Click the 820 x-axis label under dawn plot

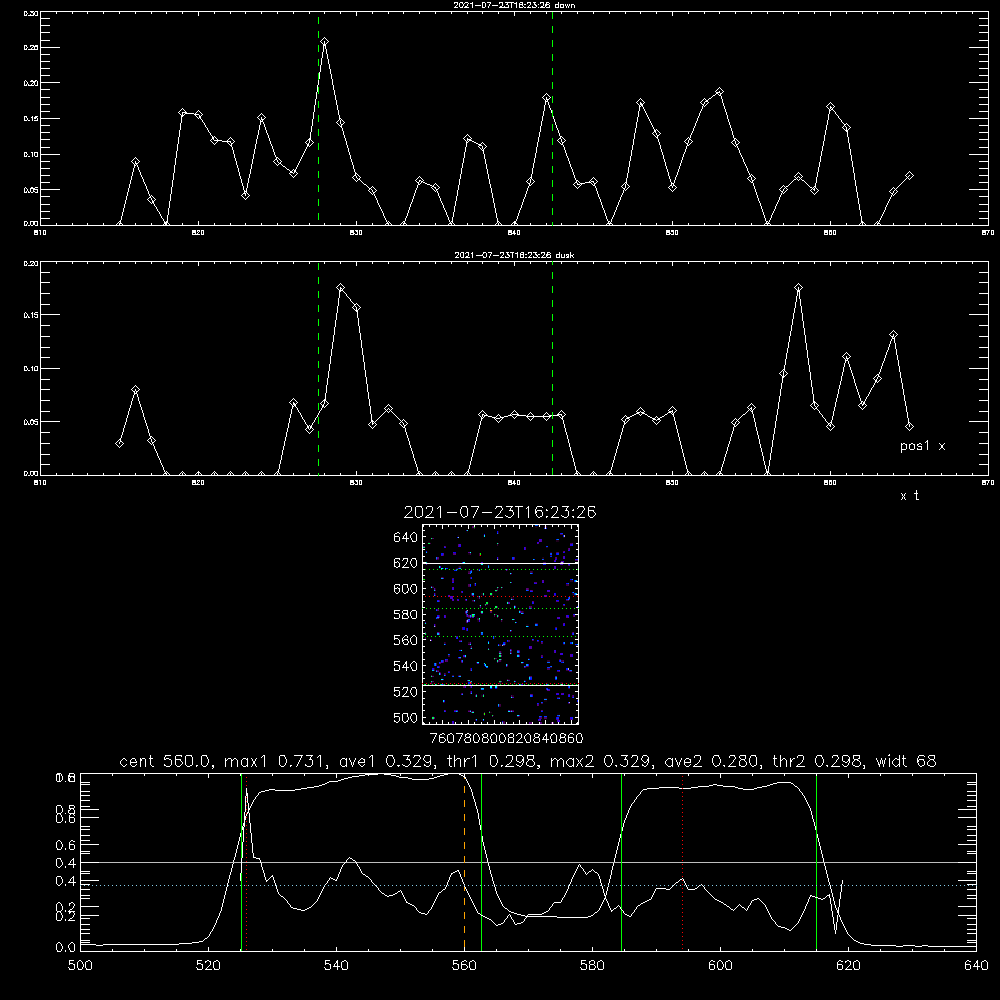198,233
